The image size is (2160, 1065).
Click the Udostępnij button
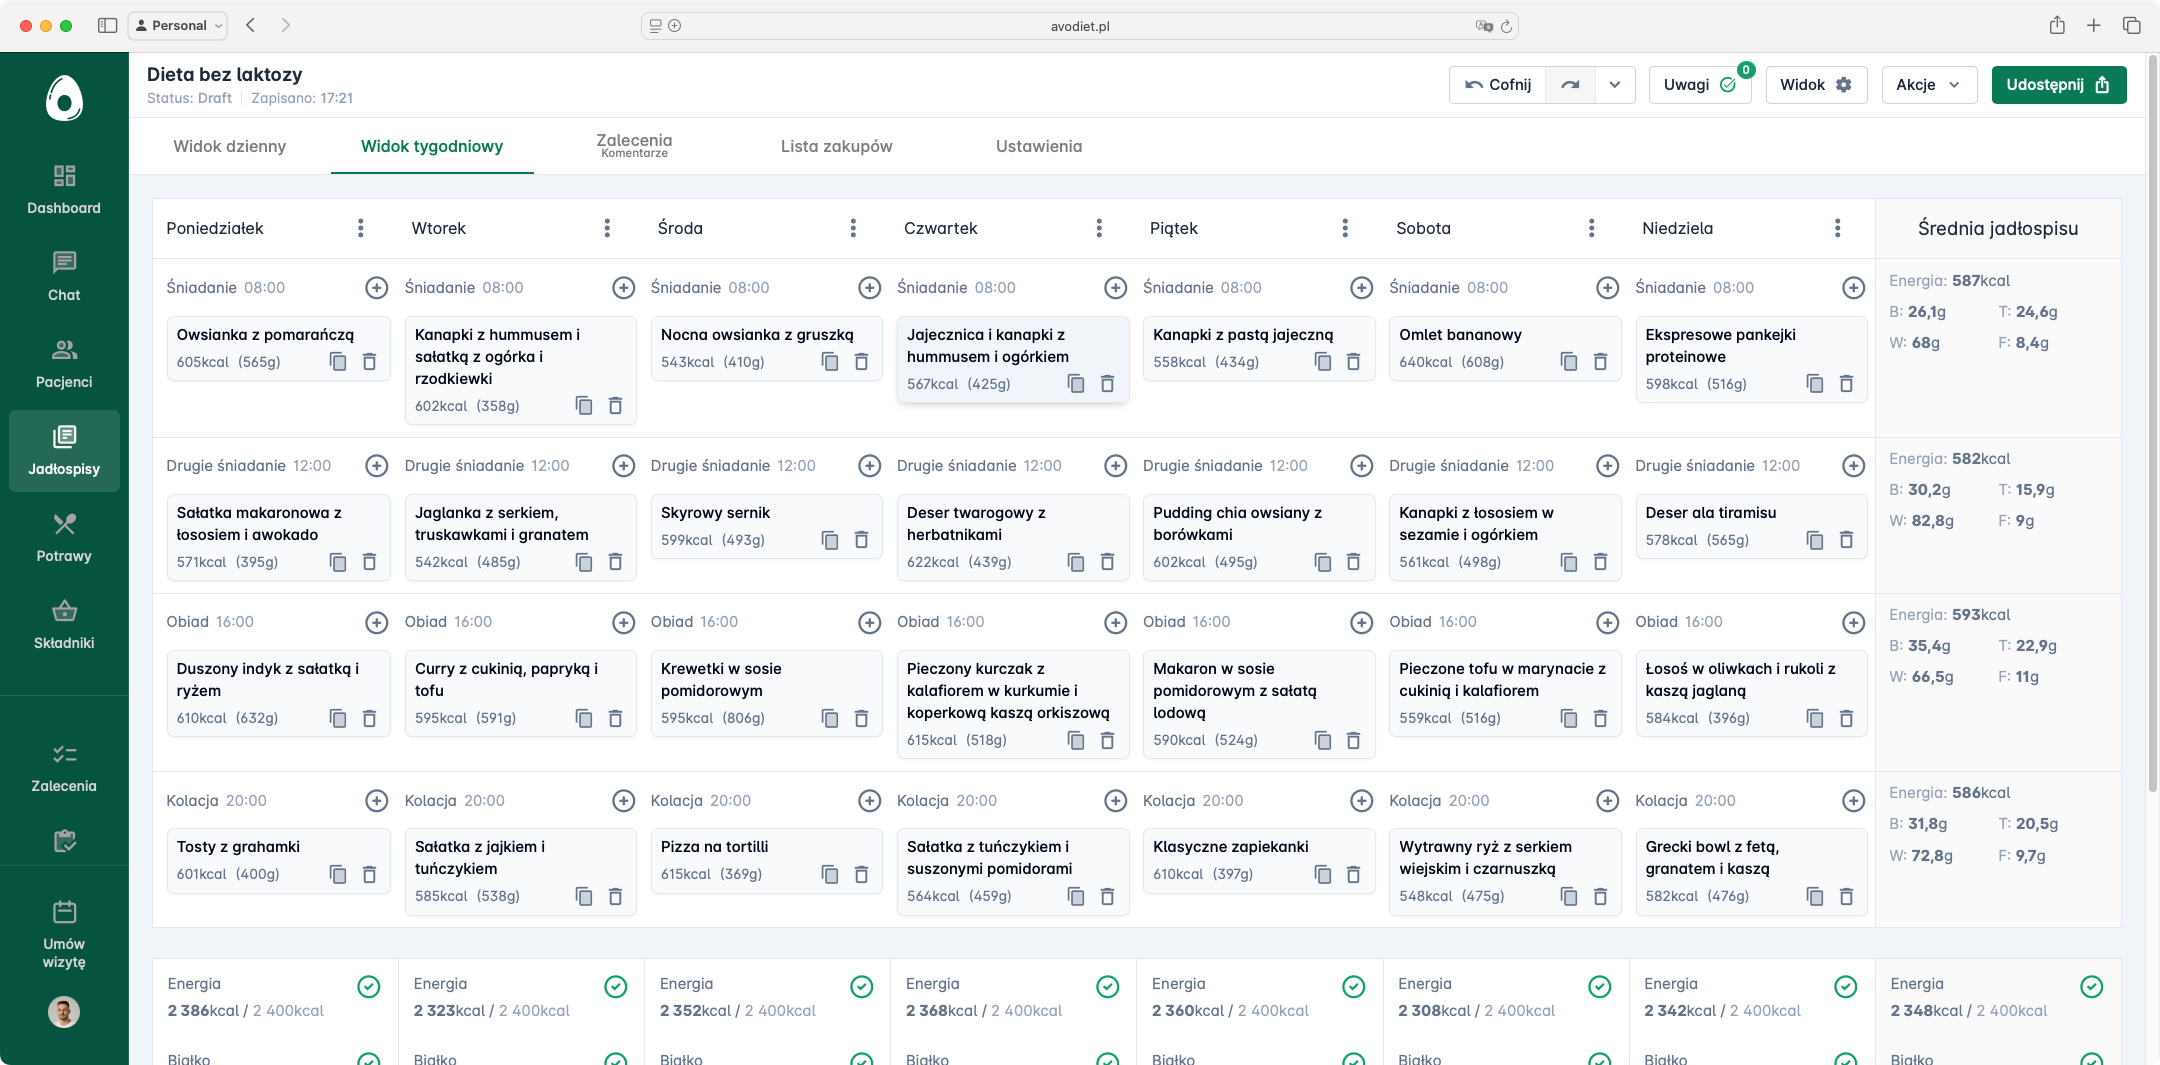tap(2058, 85)
